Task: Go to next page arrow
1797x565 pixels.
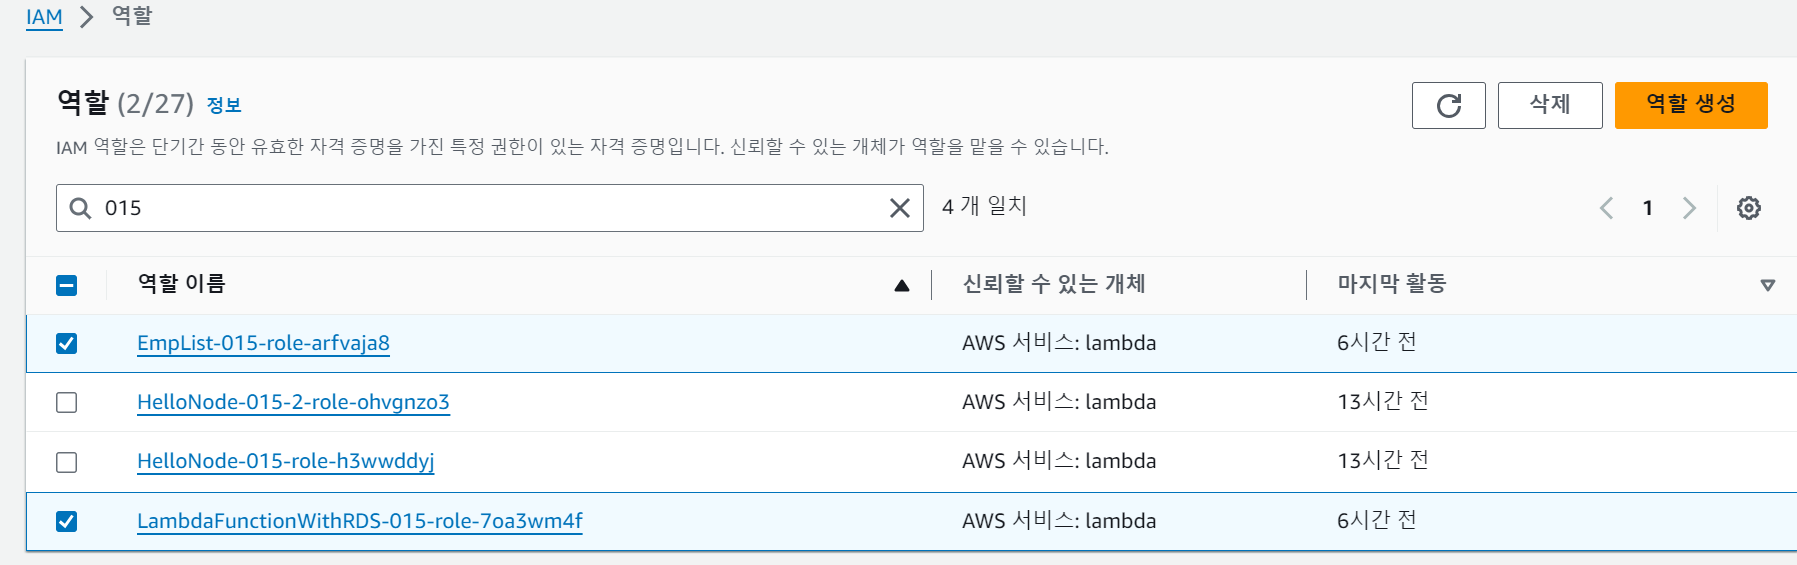Action: point(1689,208)
